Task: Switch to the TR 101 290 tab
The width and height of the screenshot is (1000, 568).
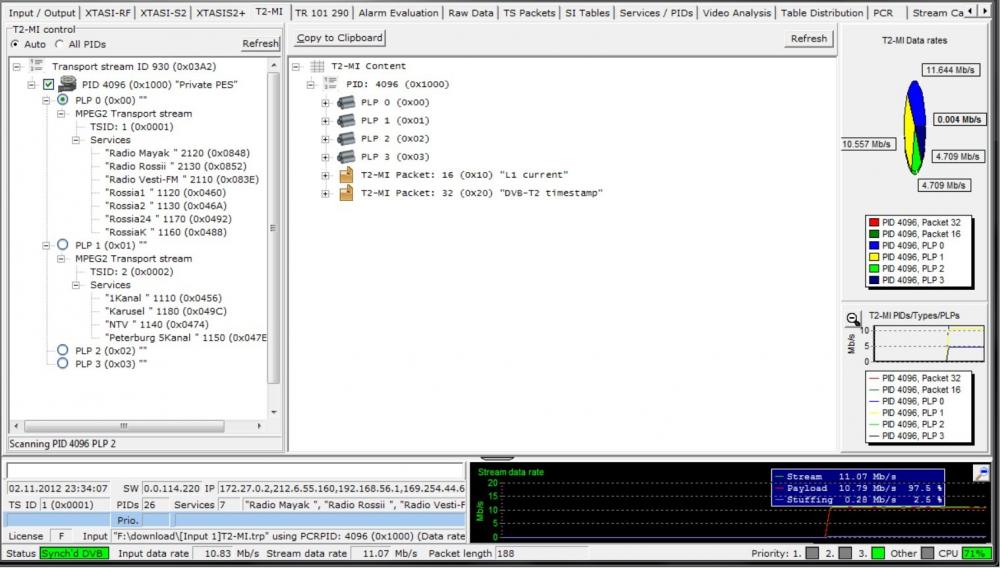Action: coord(322,13)
